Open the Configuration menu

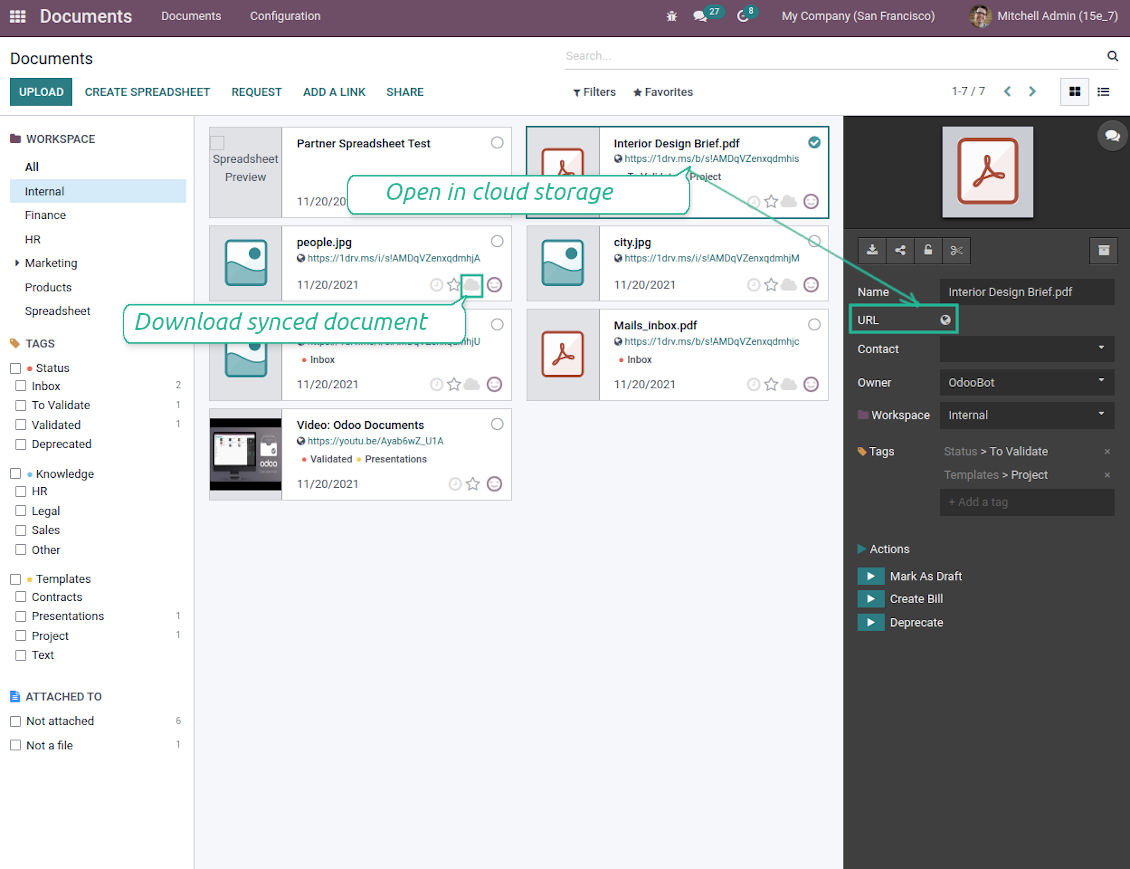(285, 16)
